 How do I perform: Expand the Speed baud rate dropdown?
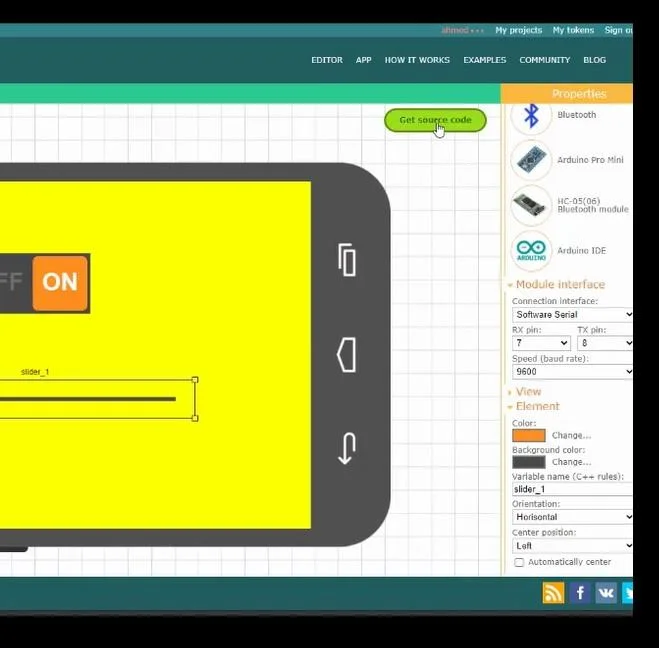pyautogui.click(x=572, y=372)
